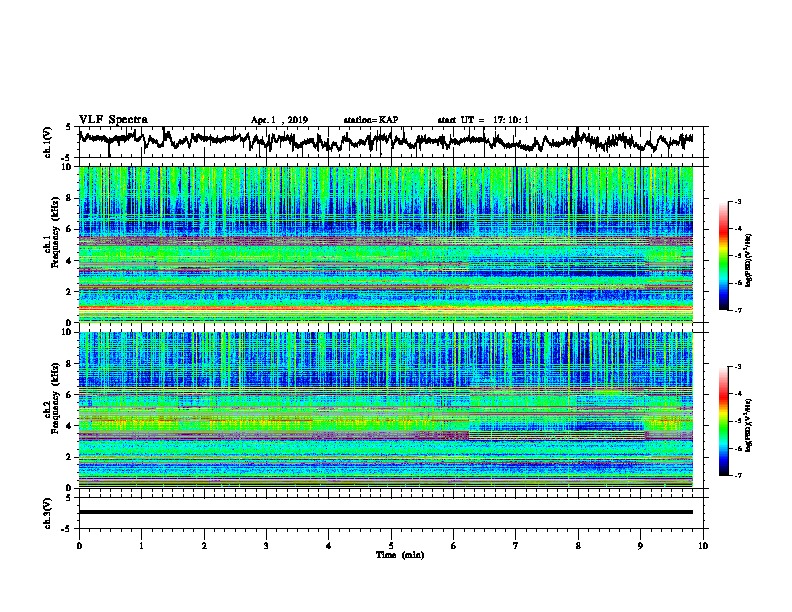Click the 'ch.3(V)' axis label
792x612 pixels.
pos(48,513)
